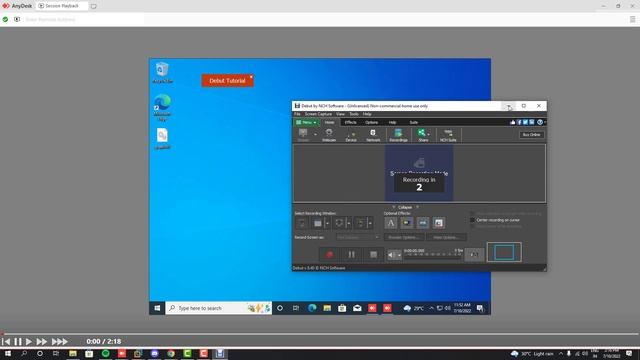
Task: Expand the green Menu dropdown in Debut
Action: 306,122
